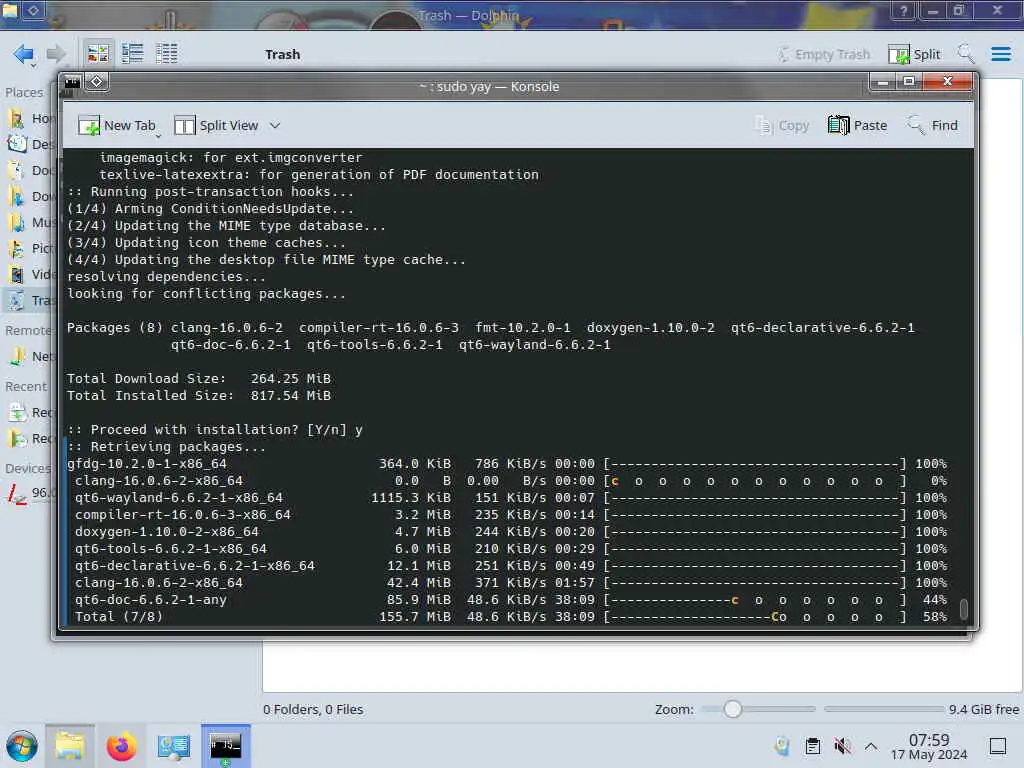Switch Dolphin to Compact view mode

tap(133, 54)
